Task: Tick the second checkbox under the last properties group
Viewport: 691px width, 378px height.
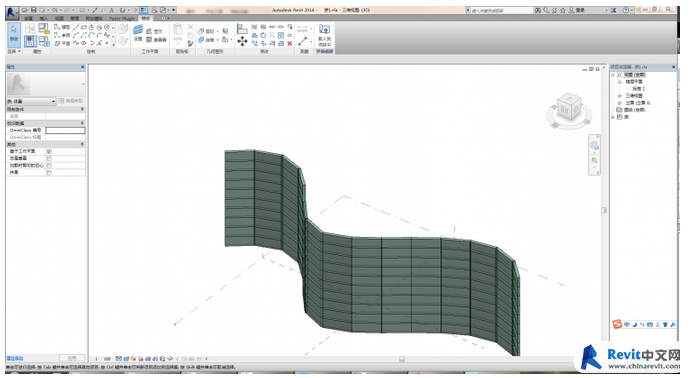Action: [49, 158]
